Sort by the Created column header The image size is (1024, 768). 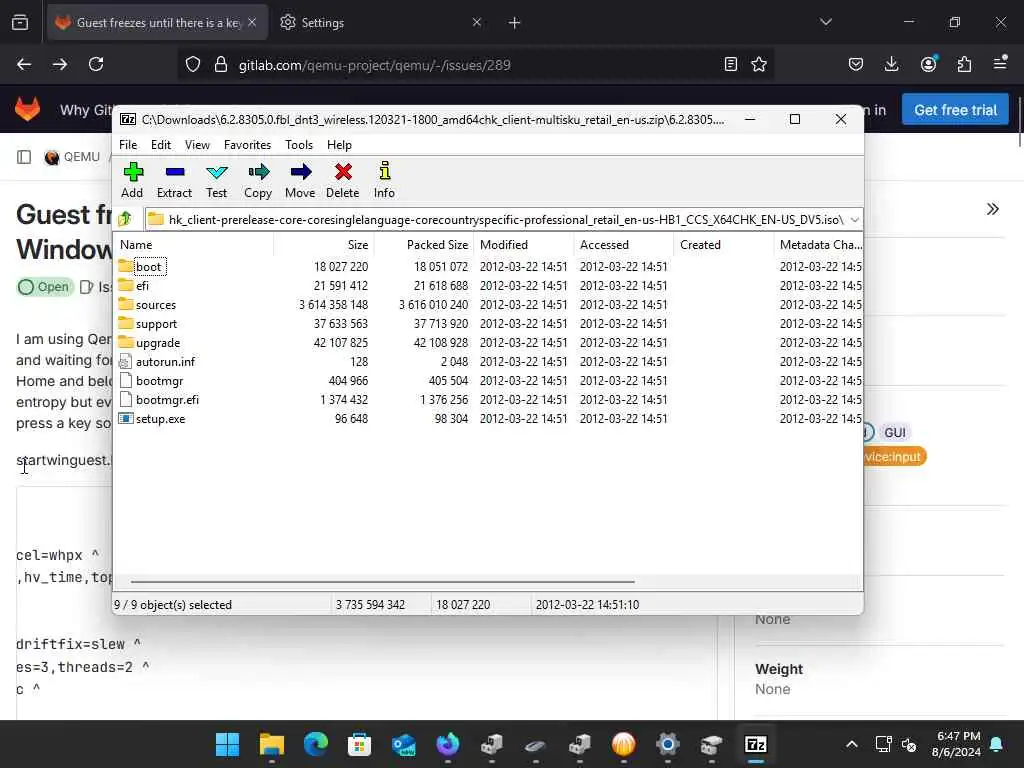[724, 245]
